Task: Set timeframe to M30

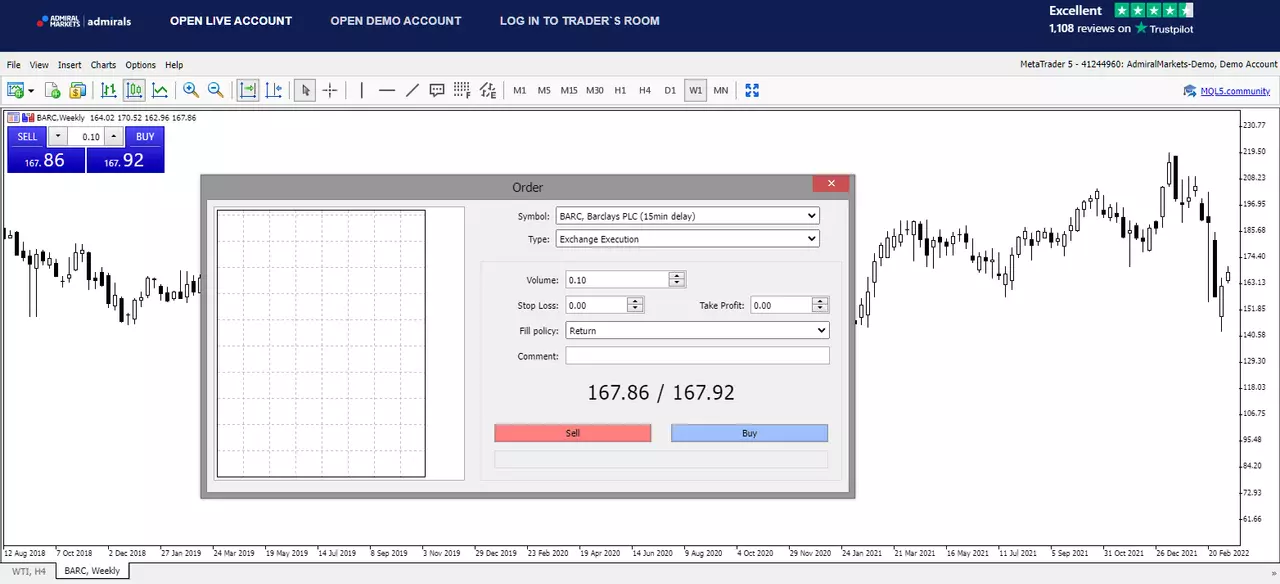Action: pyautogui.click(x=595, y=90)
